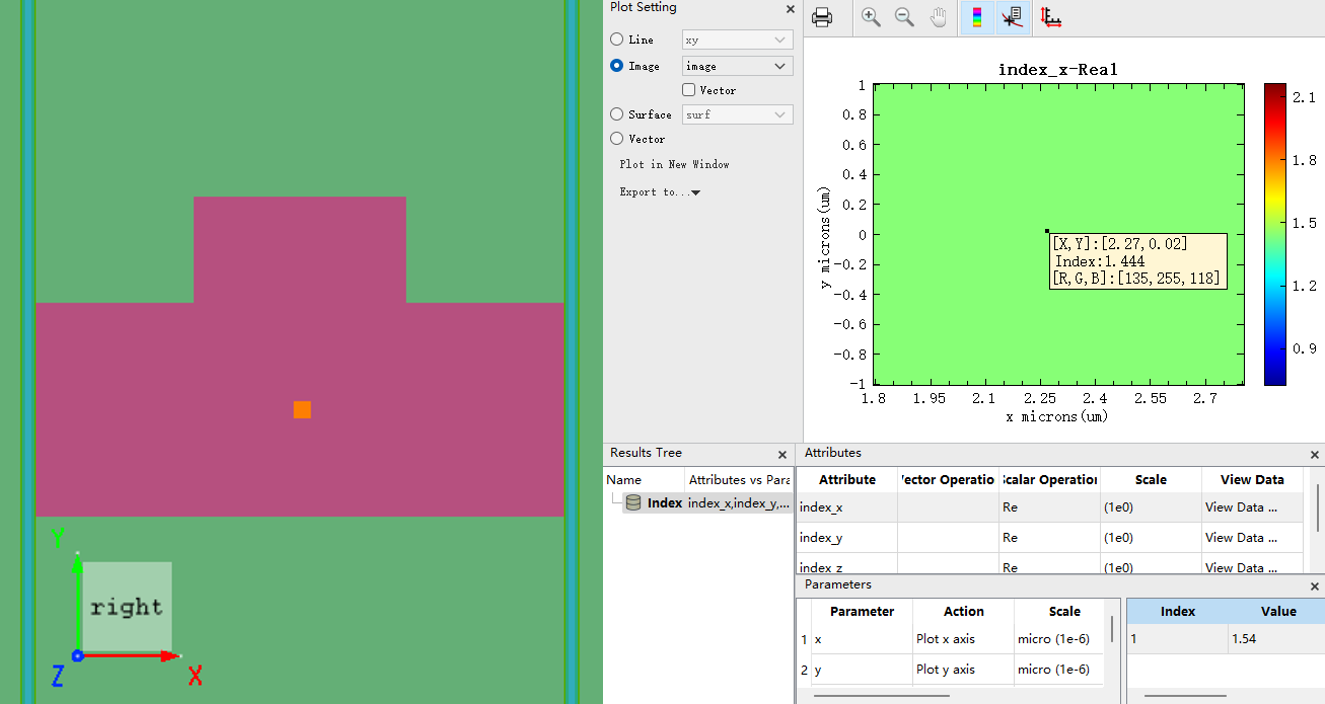This screenshot has width=1325, height=704.
Task: Select the index_y attribute cell
Action: tap(847, 537)
